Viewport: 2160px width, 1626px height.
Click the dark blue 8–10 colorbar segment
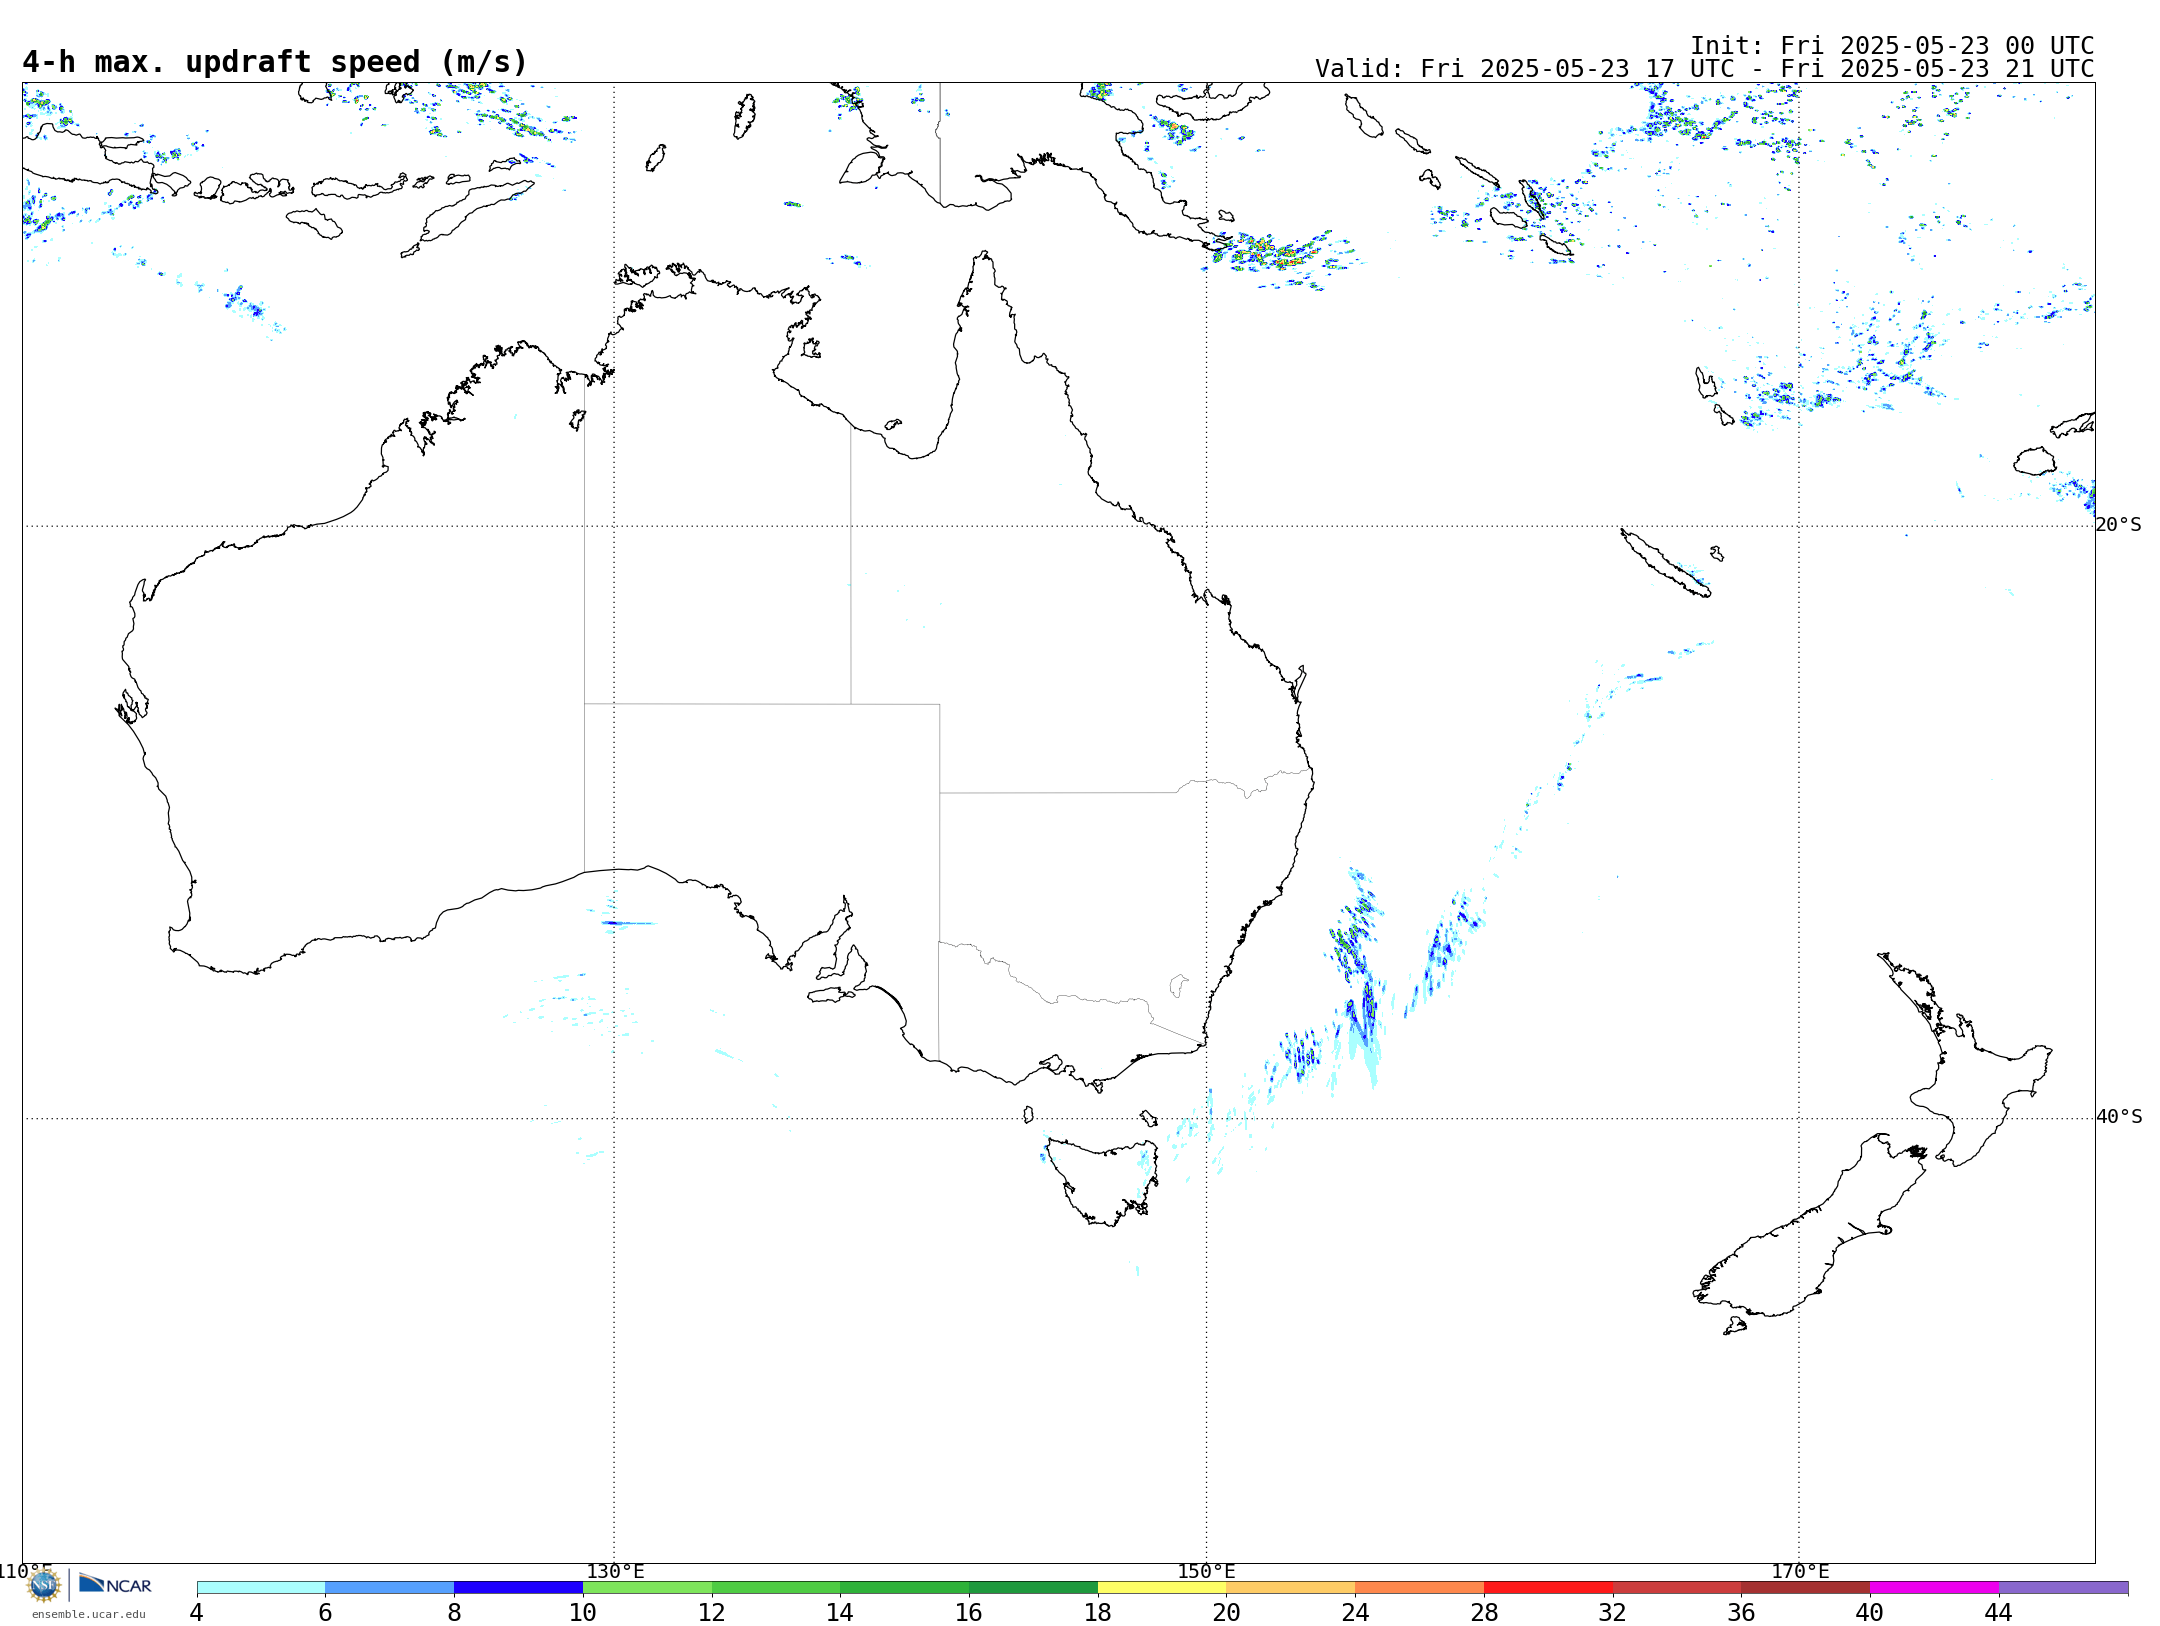[x=519, y=1588]
